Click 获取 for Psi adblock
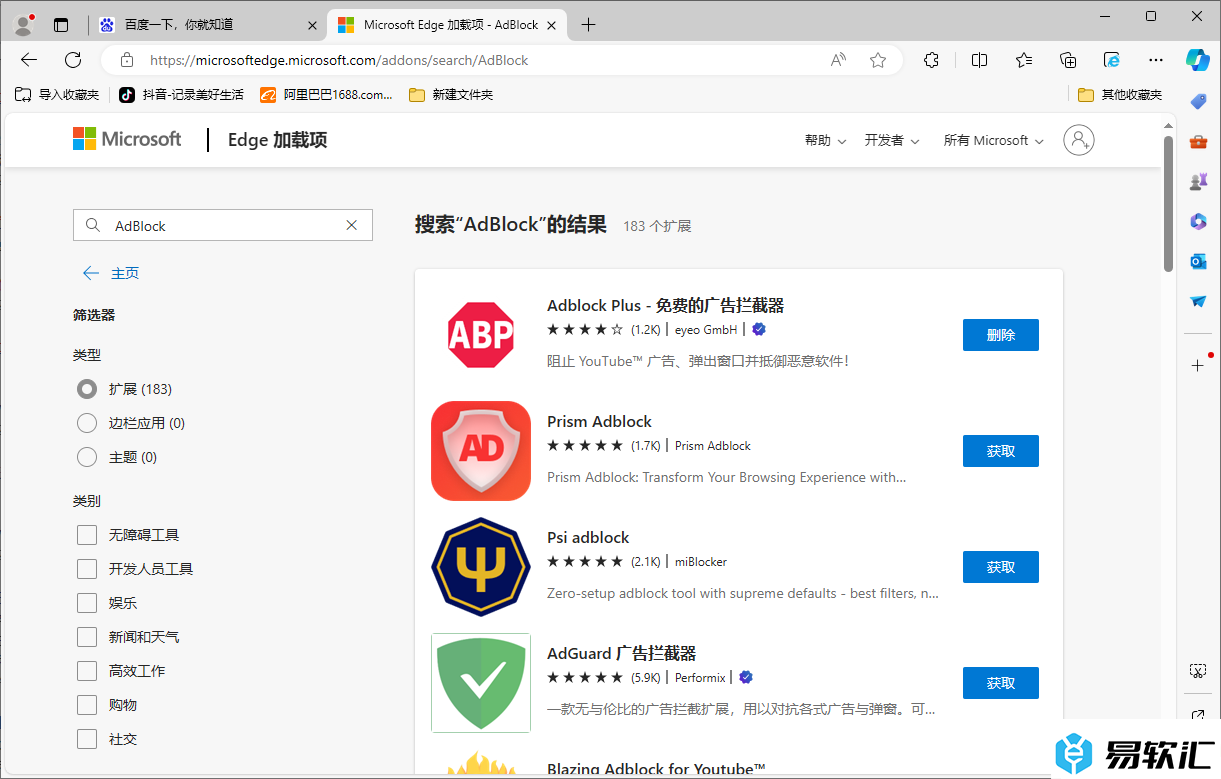The image size is (1221, 779). click(1001, 567)
